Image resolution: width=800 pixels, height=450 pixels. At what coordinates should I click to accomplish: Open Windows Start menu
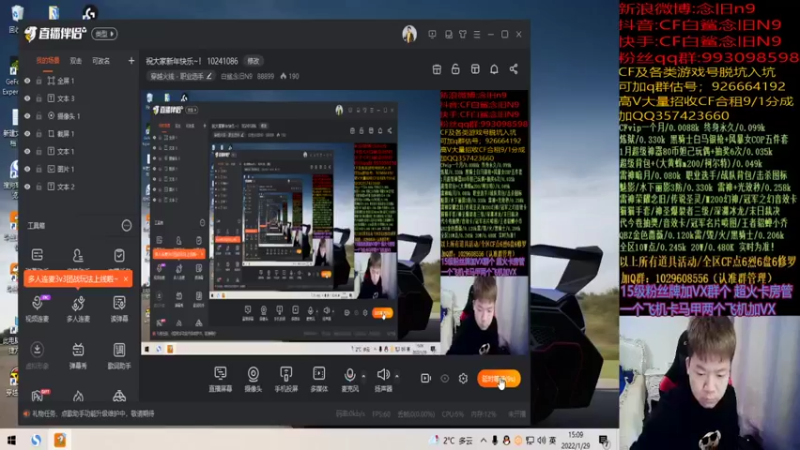click(11, 440)
